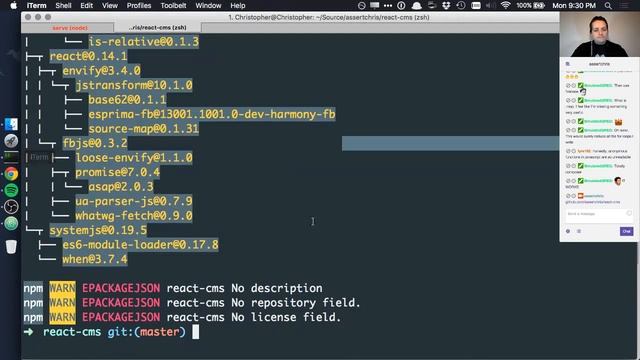Open Spotlight search magnifier
The width and height of the screenshot is (640, 360).
608,5
